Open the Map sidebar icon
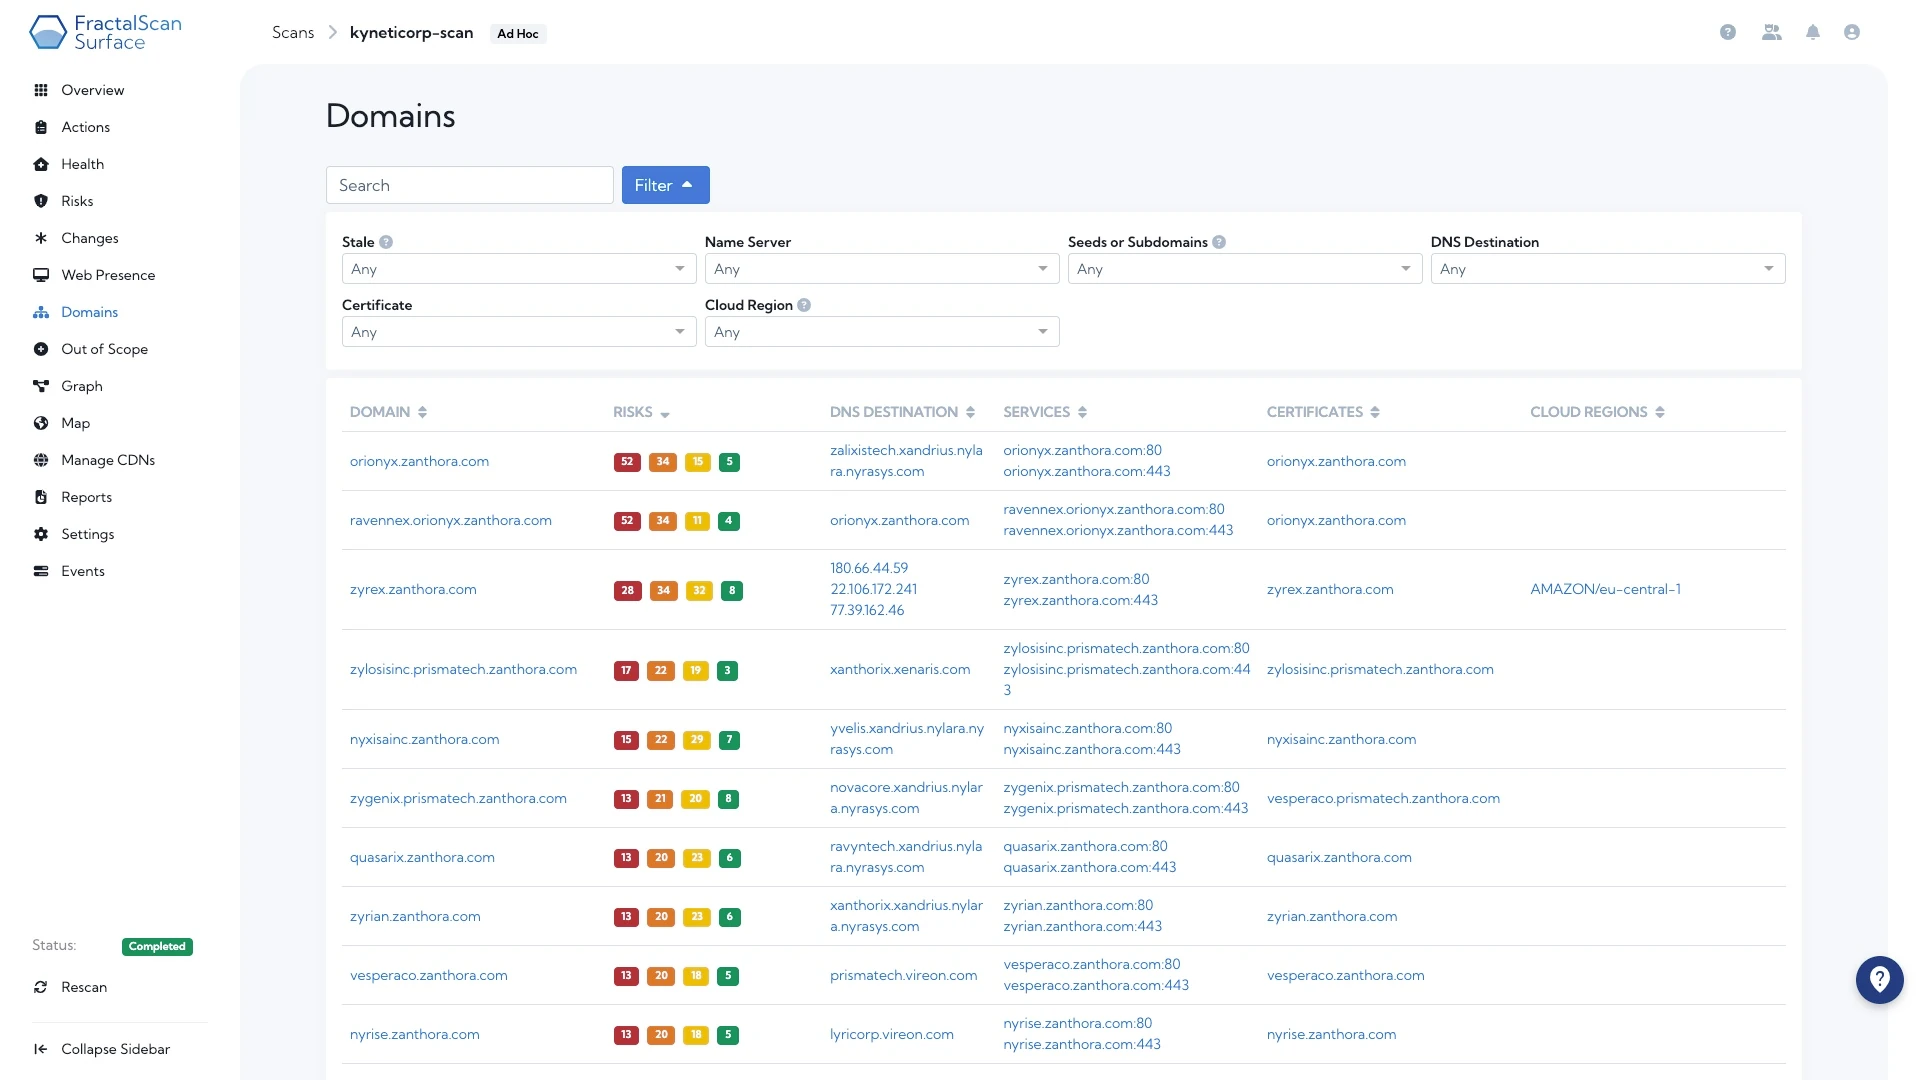Viewport: 1920px width, 1080px height. [41, 422]
